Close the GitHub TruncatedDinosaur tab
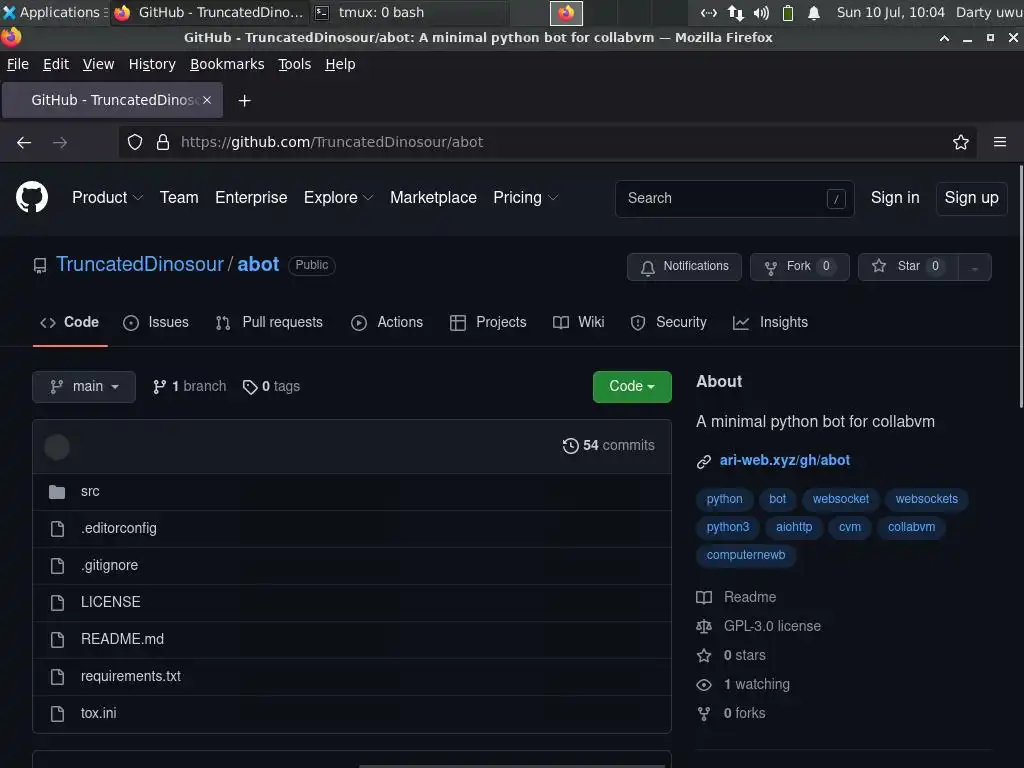 point(207,100)
